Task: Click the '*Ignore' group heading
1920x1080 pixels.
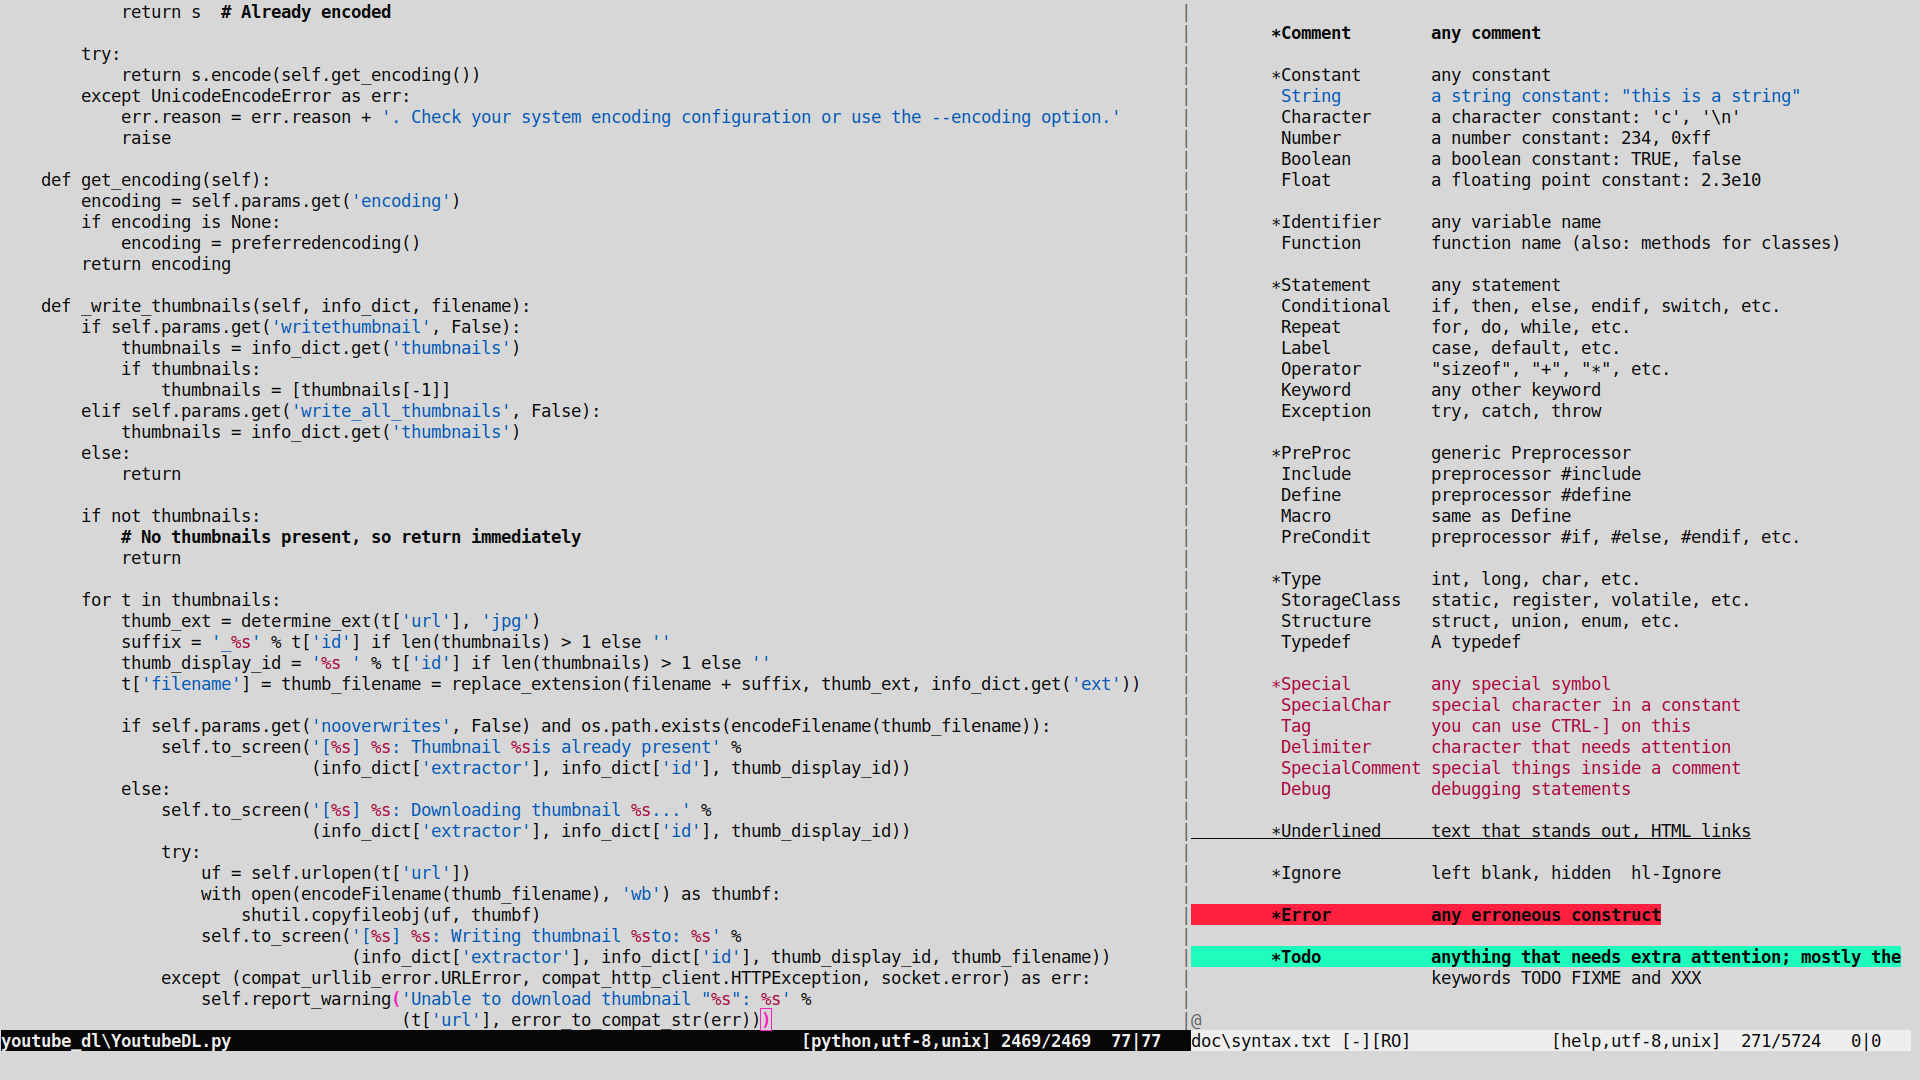Action: click(1306, 873)
